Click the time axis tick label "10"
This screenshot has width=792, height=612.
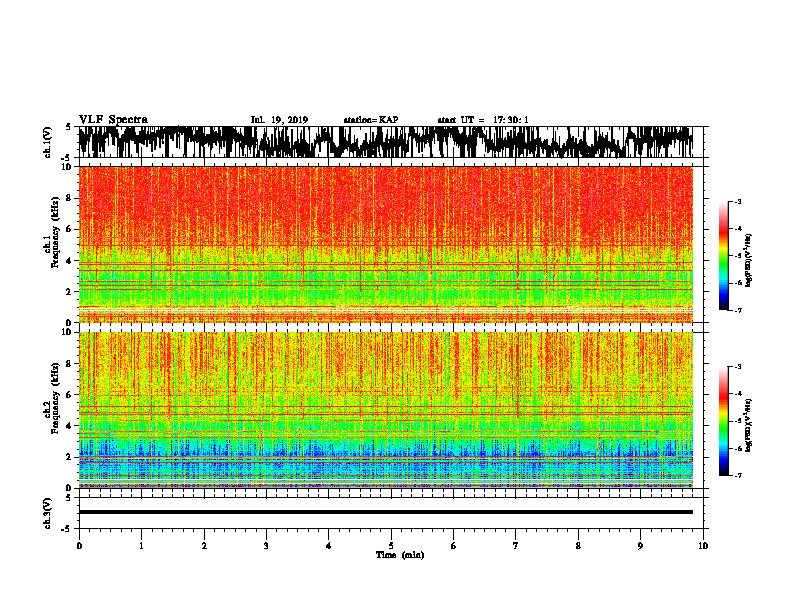point(703,546)
